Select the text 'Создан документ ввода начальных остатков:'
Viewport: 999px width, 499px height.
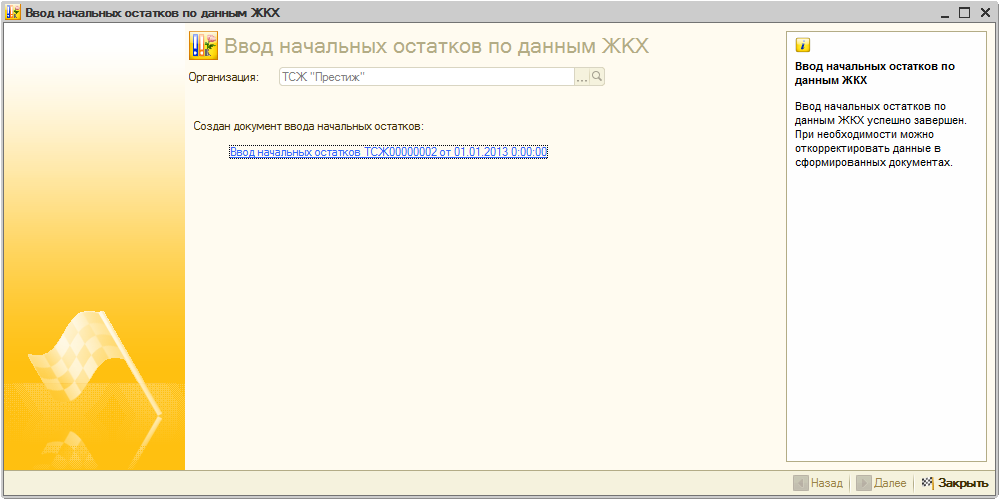308,126
